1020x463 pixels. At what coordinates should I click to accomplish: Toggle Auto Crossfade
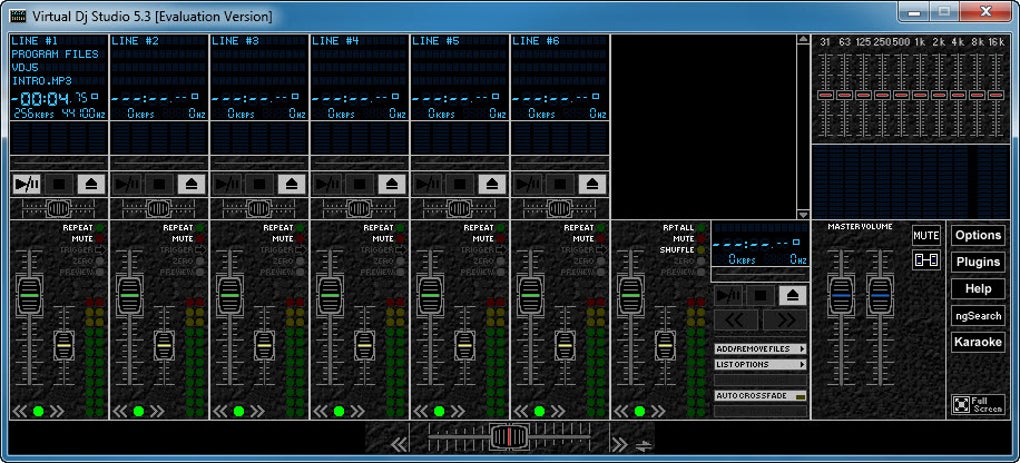[760, 395]
